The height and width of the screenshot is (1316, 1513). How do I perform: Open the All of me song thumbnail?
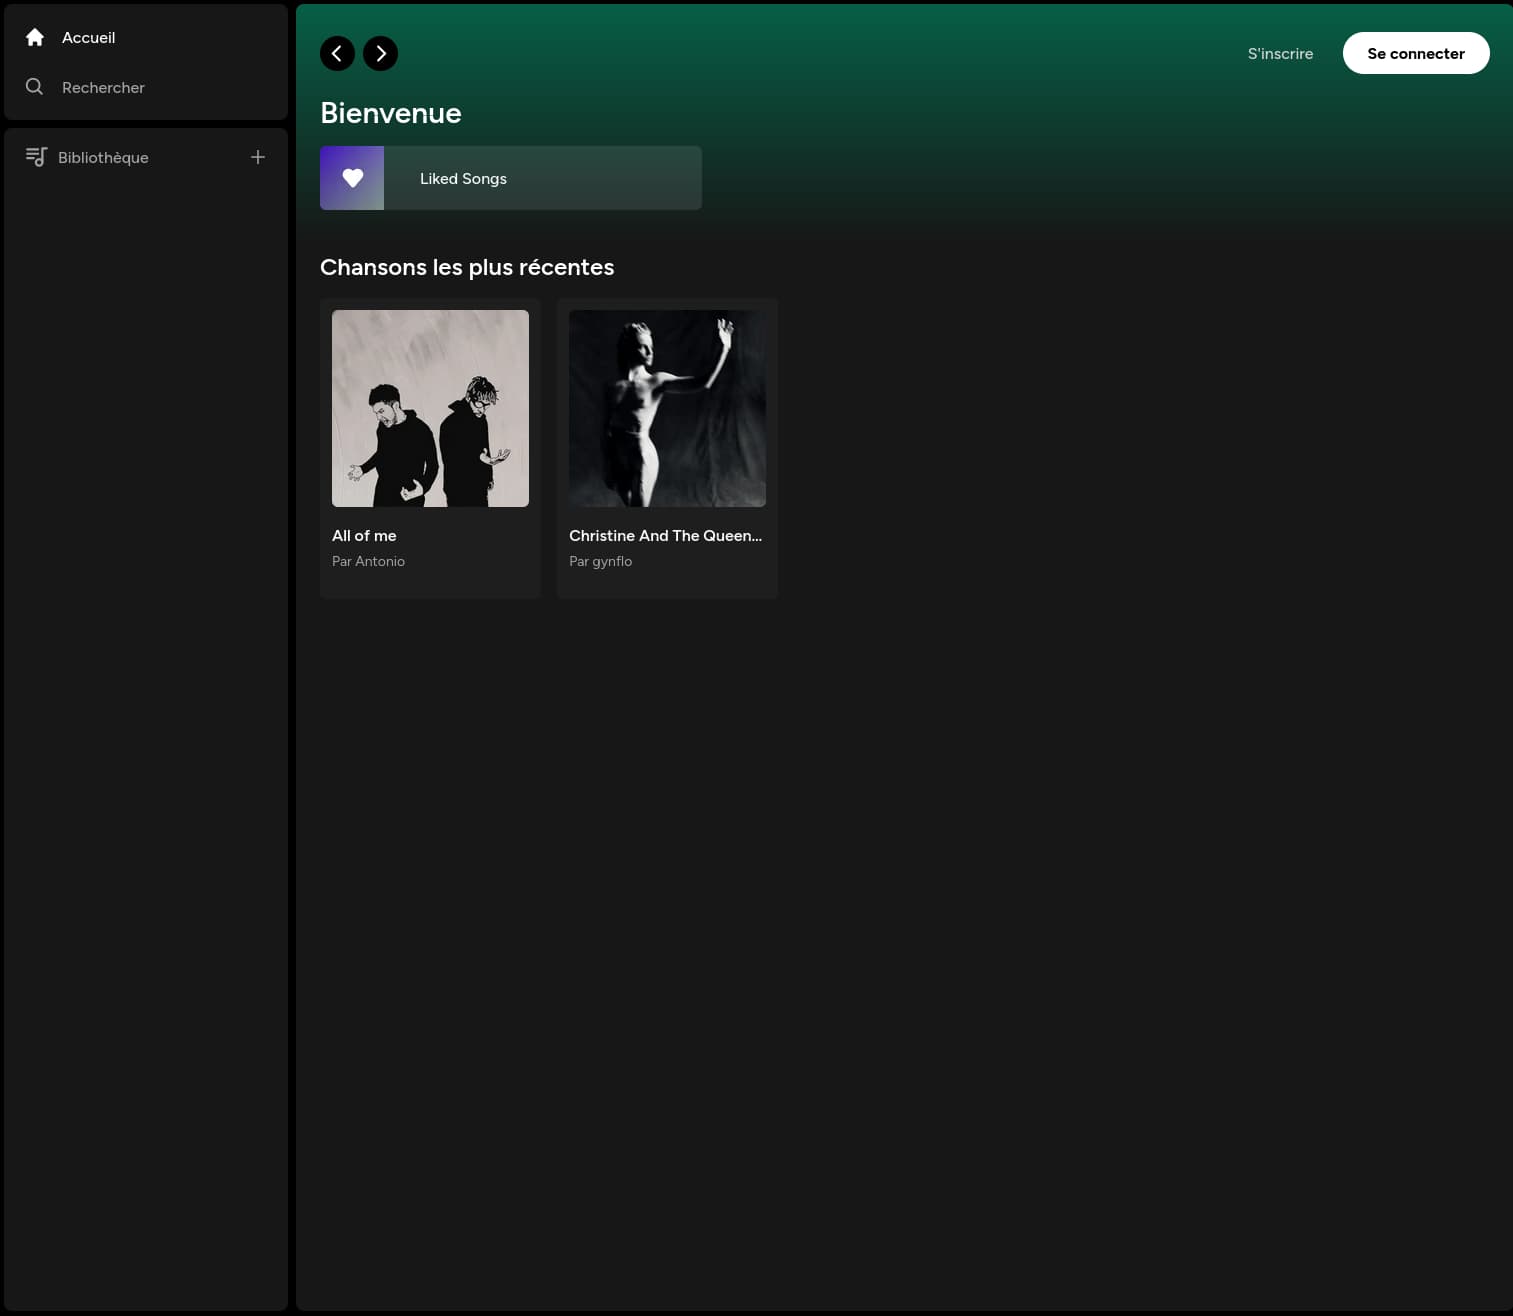[x=430, y=408]
